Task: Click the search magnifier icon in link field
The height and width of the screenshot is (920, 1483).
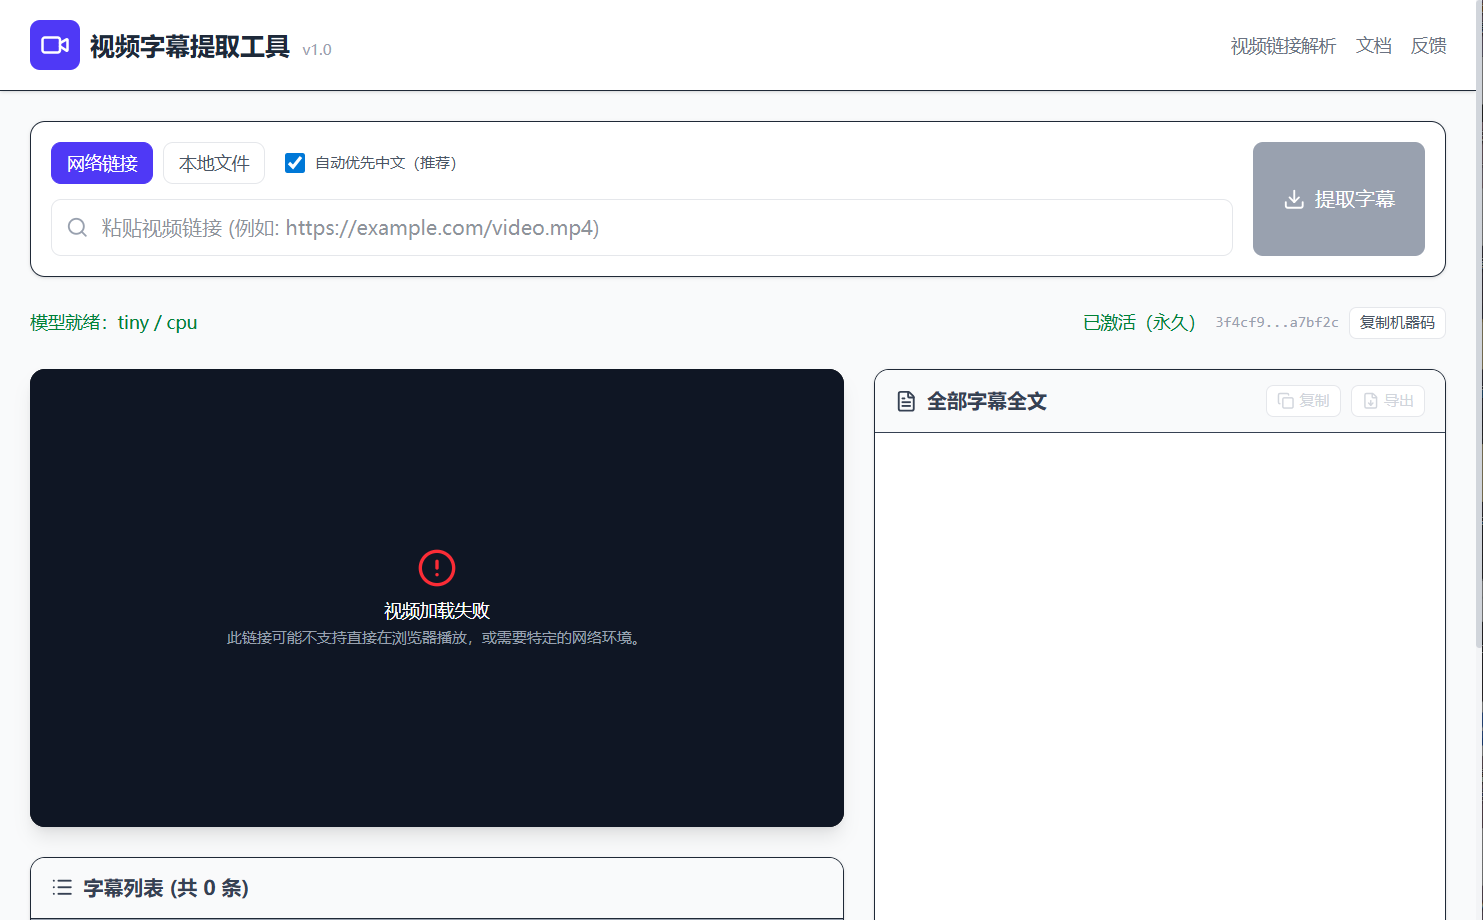Action: [x=77, y=228]
